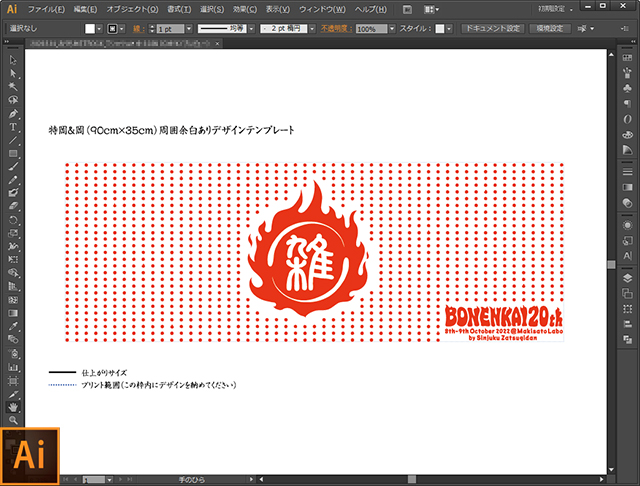Open the variable width profile (均等) dropdown
This screenshot has width=640, height=486.
tap(251, 29)
